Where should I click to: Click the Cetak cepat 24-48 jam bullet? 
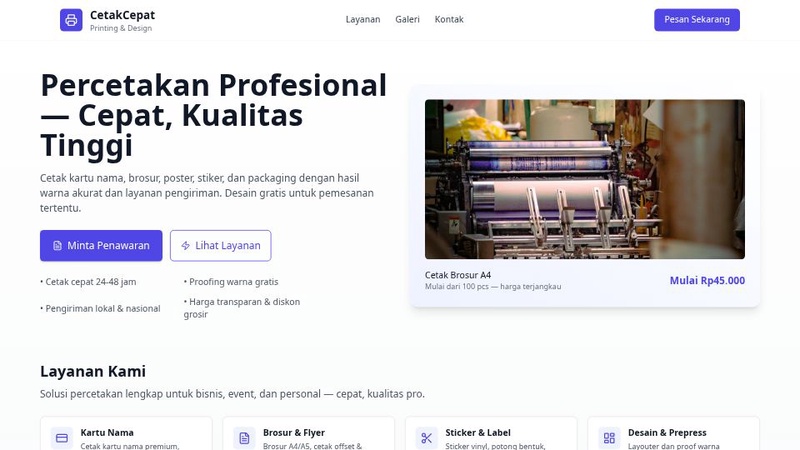click(88, 282)
